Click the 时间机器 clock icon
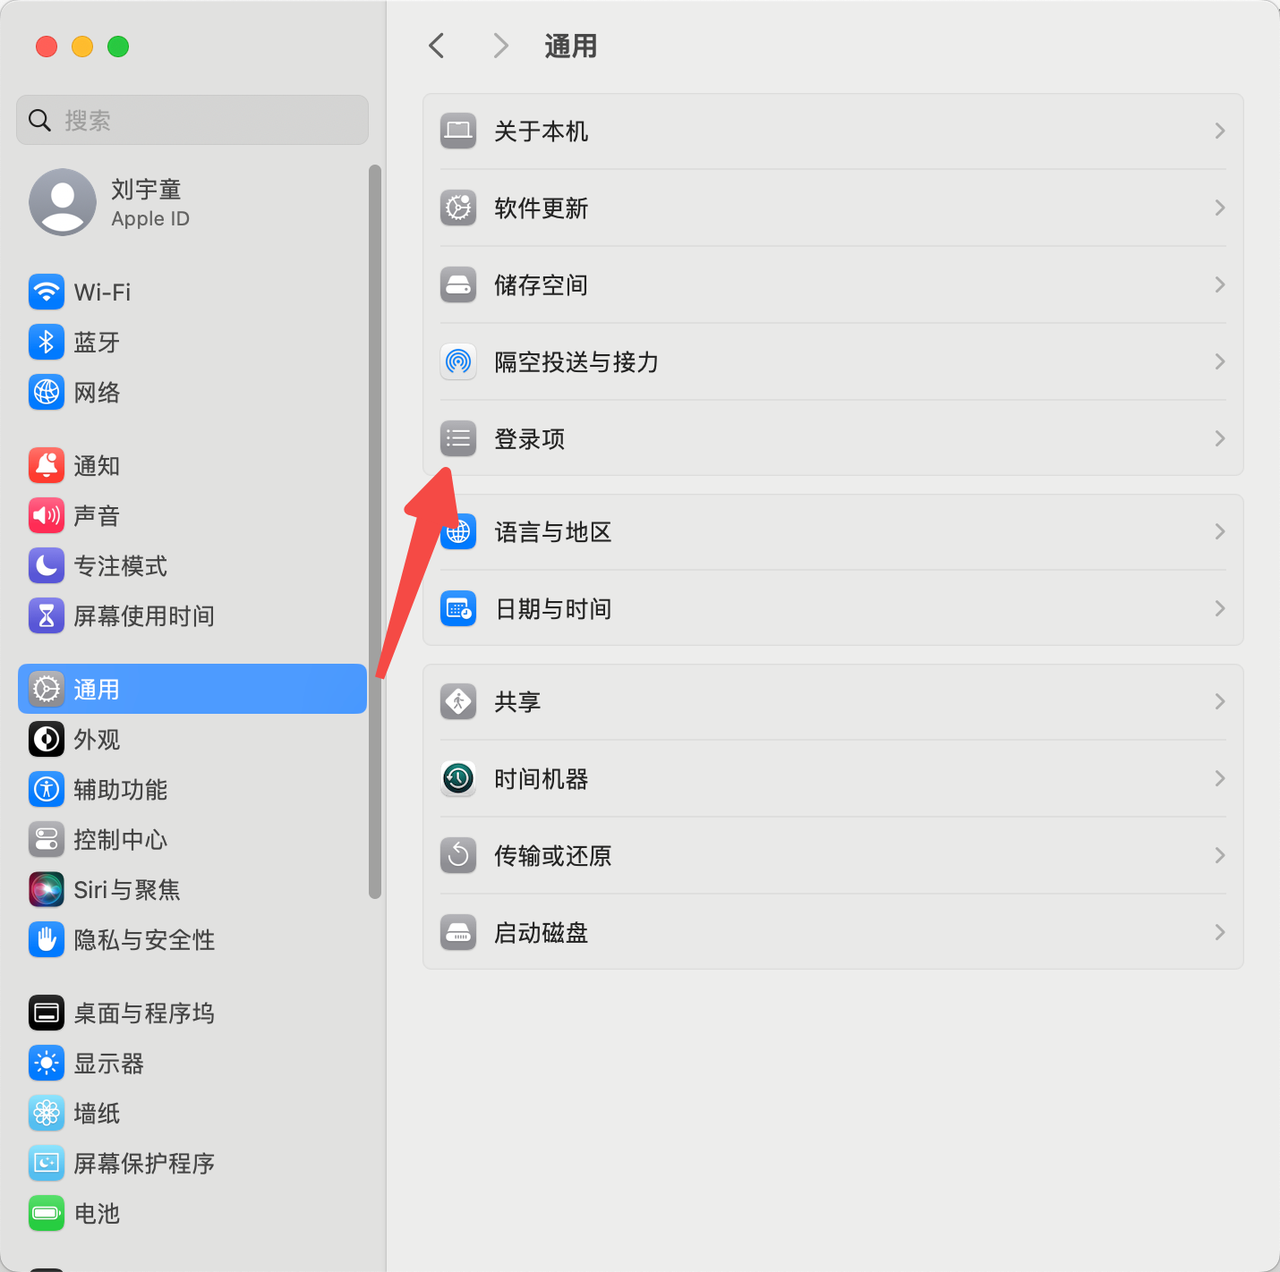Viewport: 1280px width, 1272px height. click(x=458, y=778)
